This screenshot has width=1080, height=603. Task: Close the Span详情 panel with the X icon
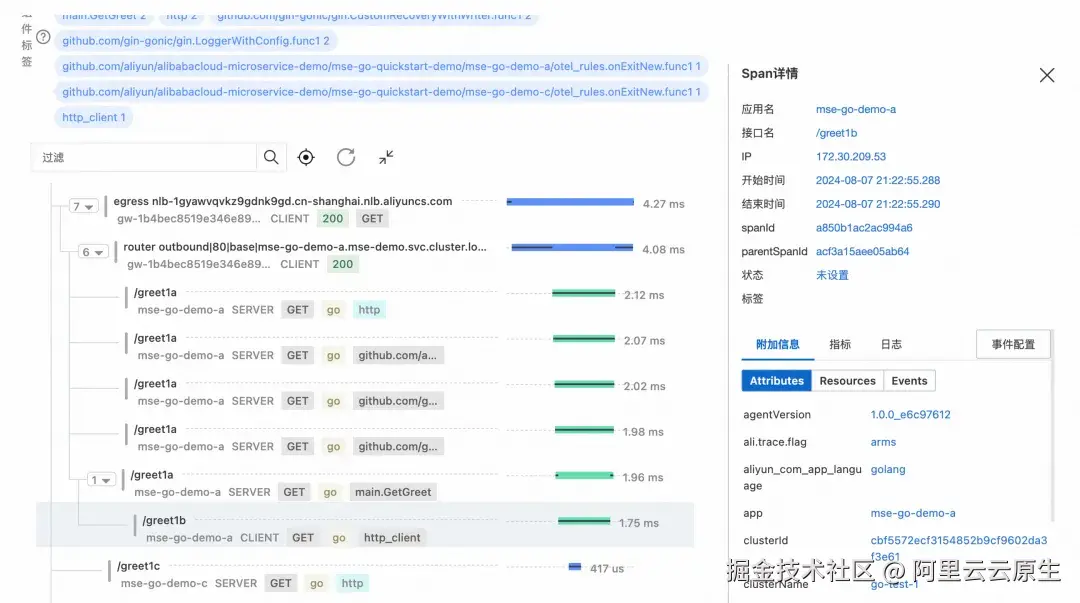point(1047,74)
